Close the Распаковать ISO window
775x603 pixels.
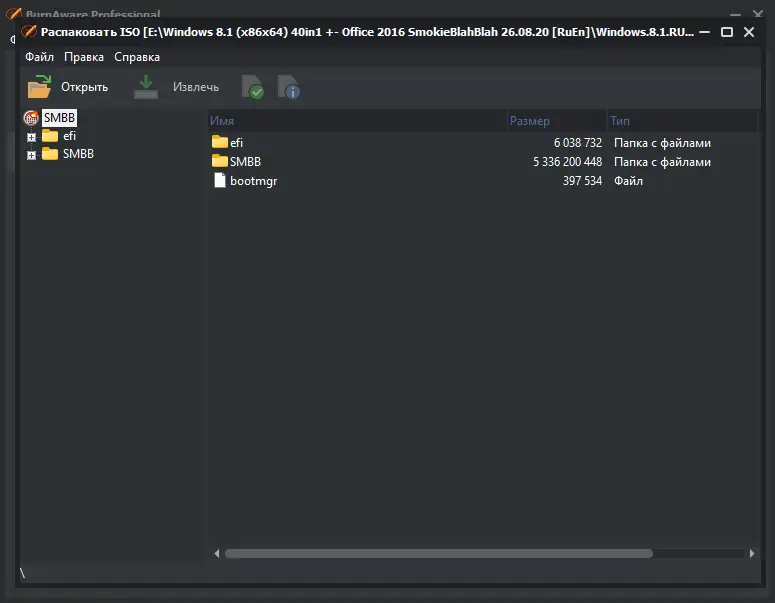749,32
